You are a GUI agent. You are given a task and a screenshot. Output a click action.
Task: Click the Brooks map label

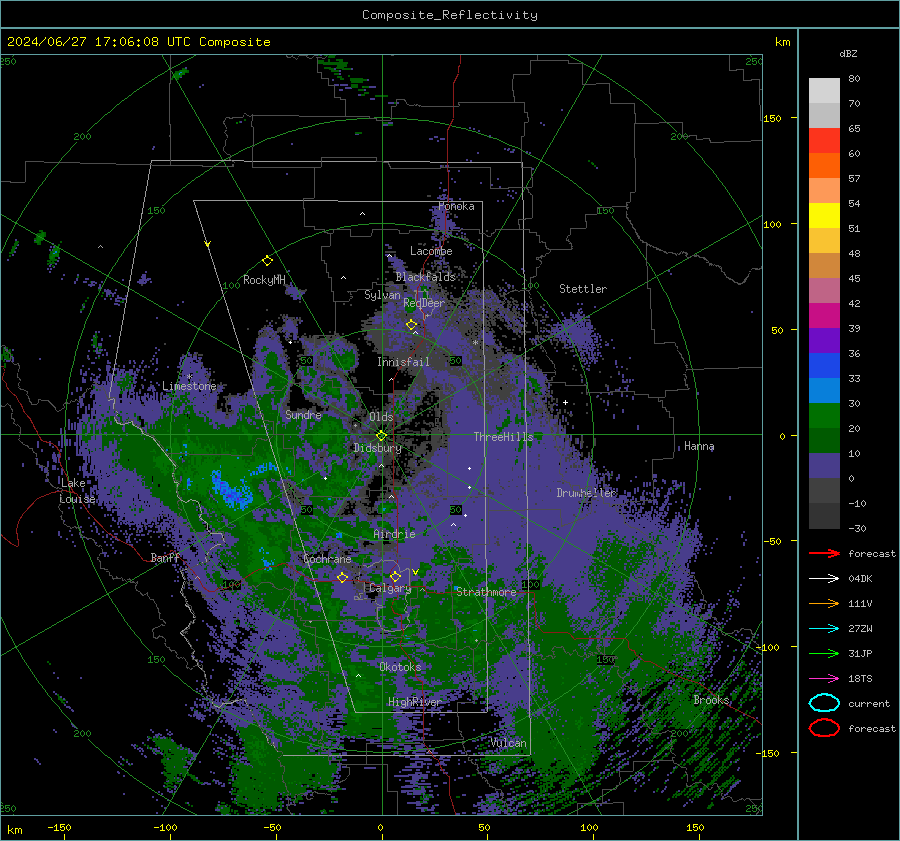coord(711,700)
